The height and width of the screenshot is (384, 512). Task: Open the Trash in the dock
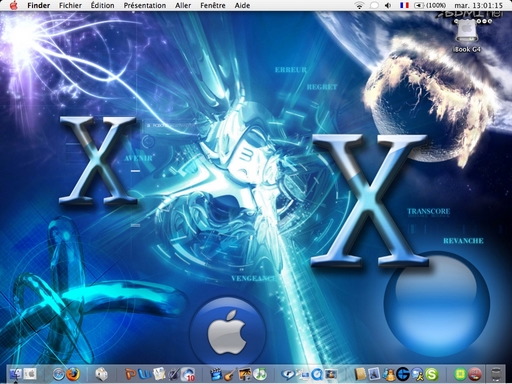[496, 374]
